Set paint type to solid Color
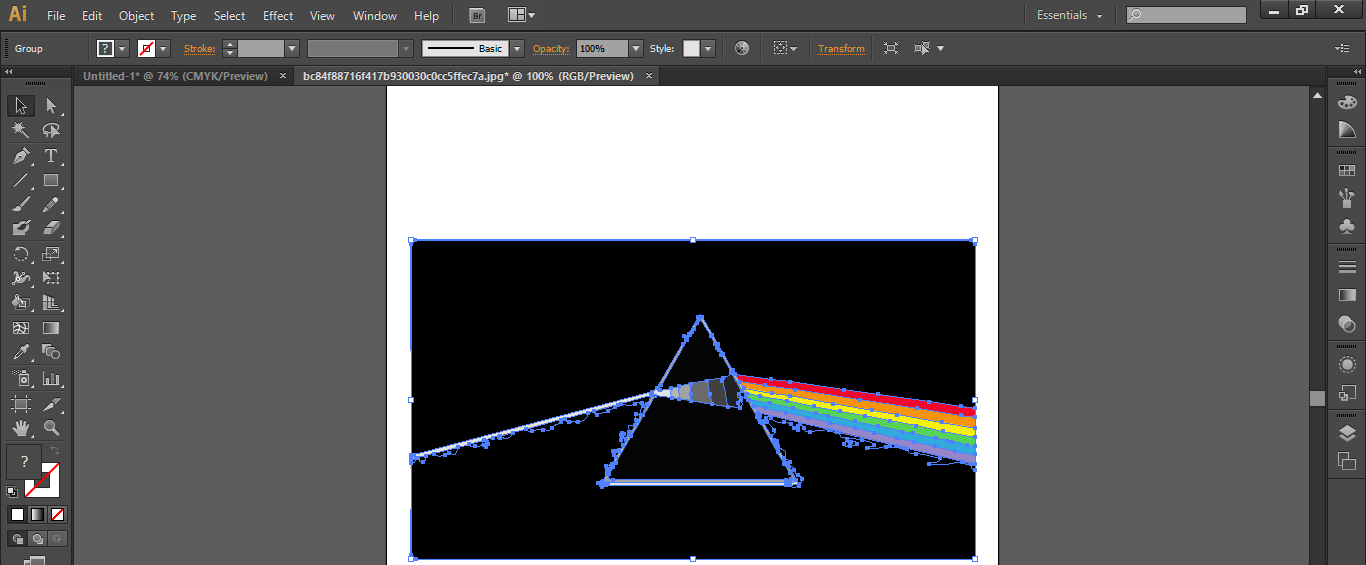Screen dimensions: 1366x565 (17, 514)
